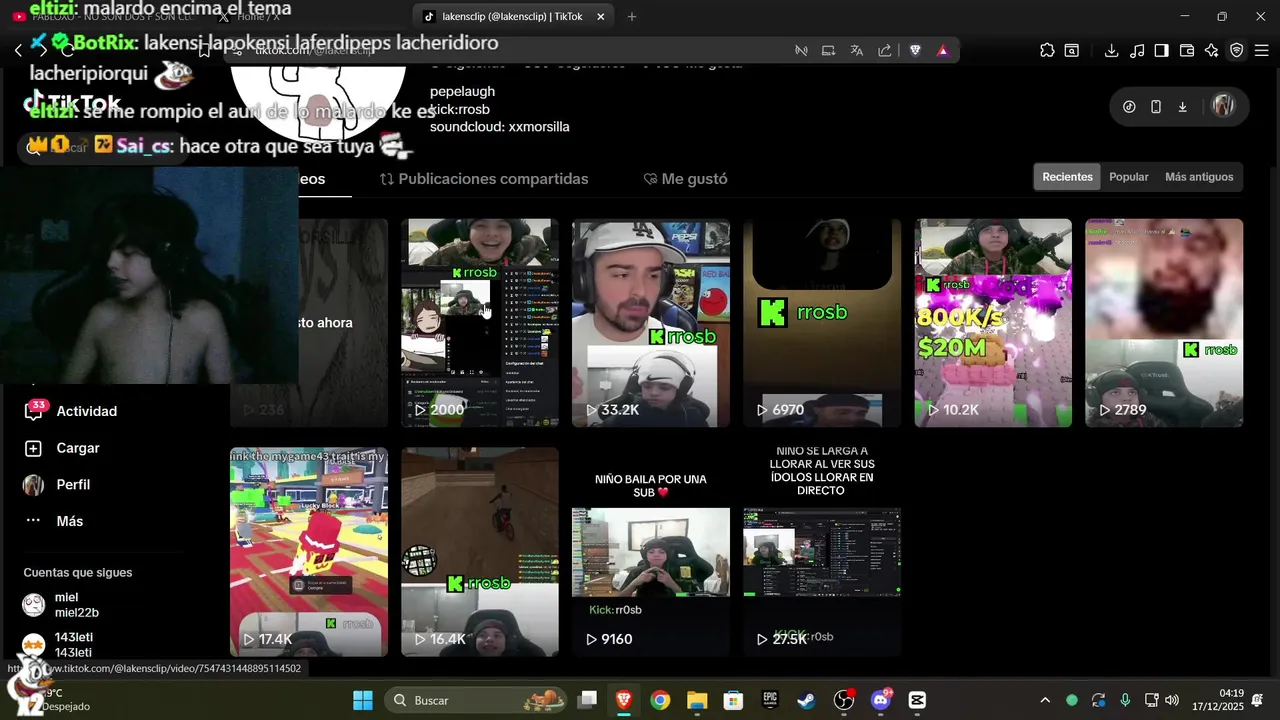The image size is (1280, 720).
Task: Open the Leo AI sparkle icon
Action: 1212,50
